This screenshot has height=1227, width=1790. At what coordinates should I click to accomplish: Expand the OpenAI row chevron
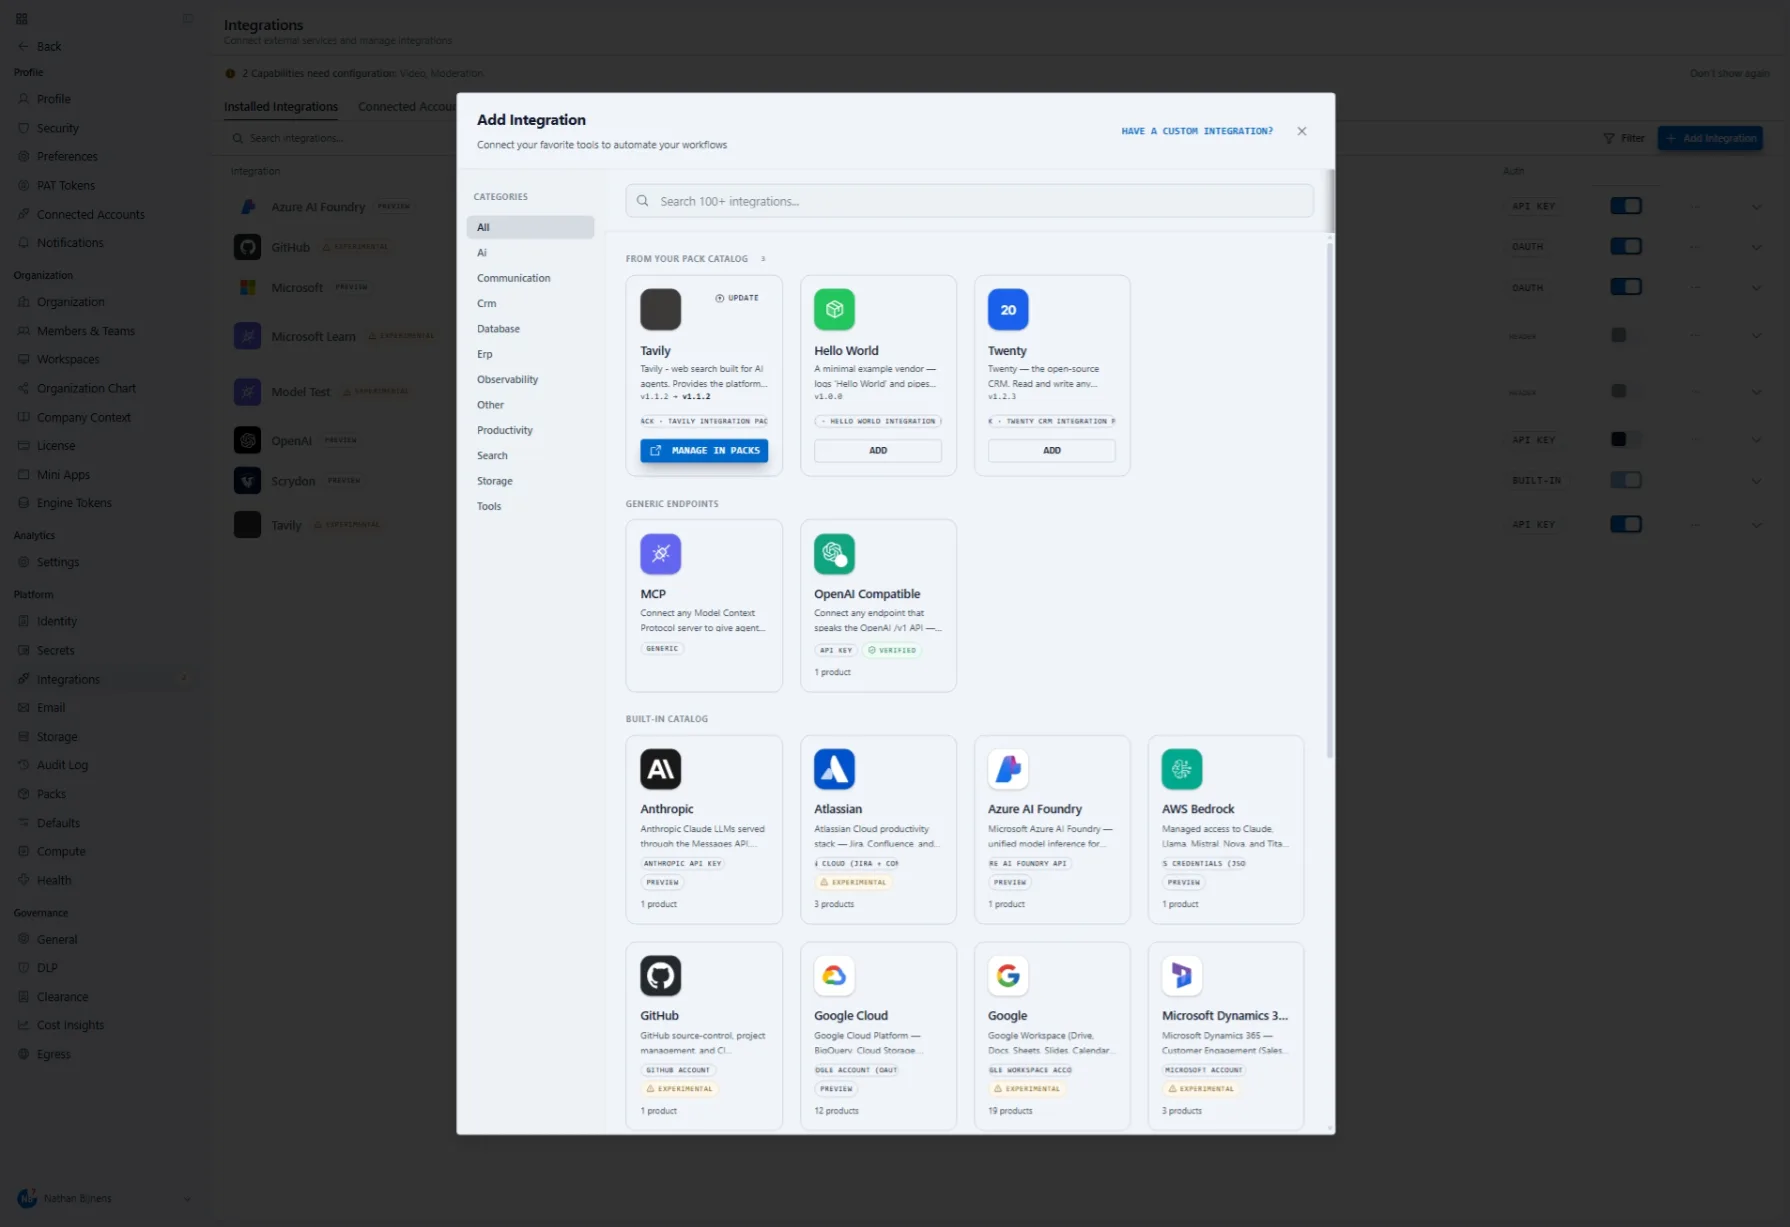click(x=1757, y=440)
